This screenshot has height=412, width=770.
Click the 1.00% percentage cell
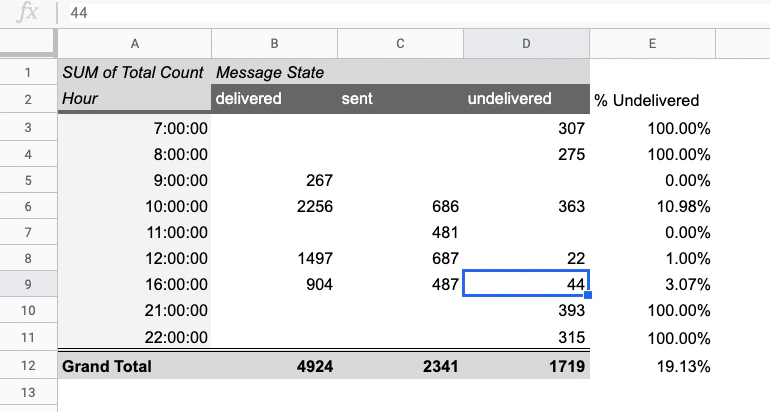652,258
